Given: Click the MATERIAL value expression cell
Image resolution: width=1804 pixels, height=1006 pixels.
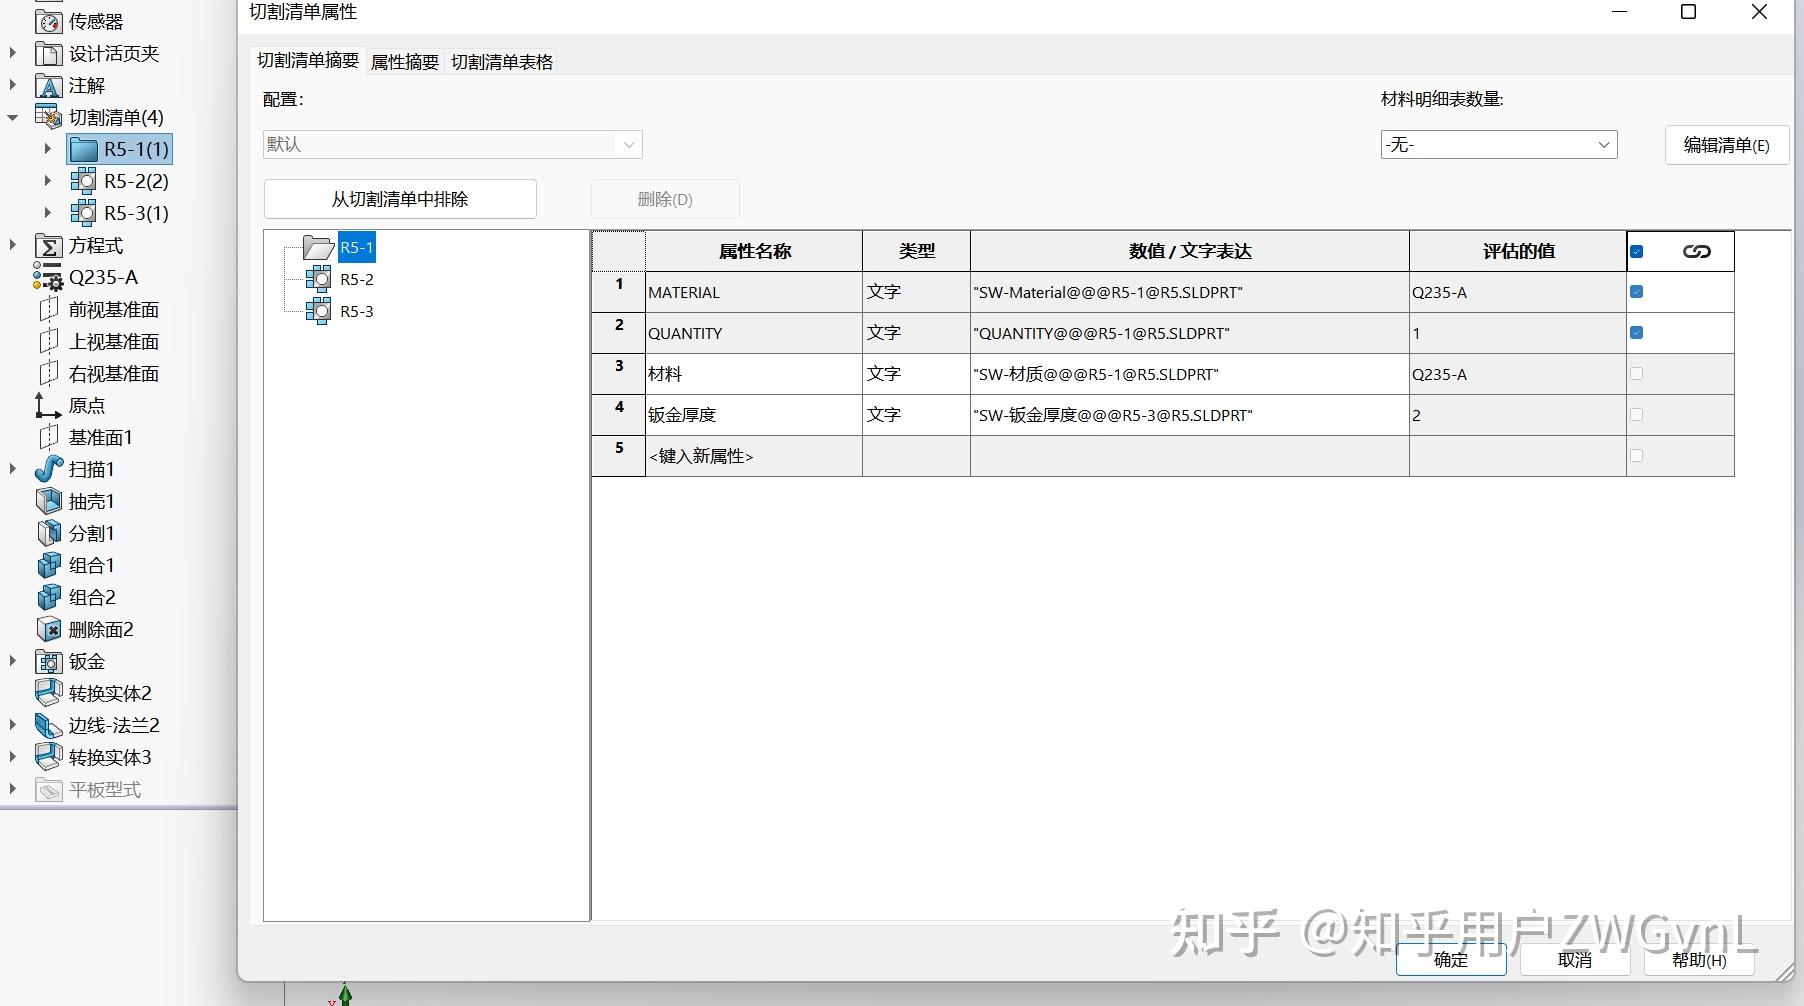Looking at the screenshot, I should 1190,293.
